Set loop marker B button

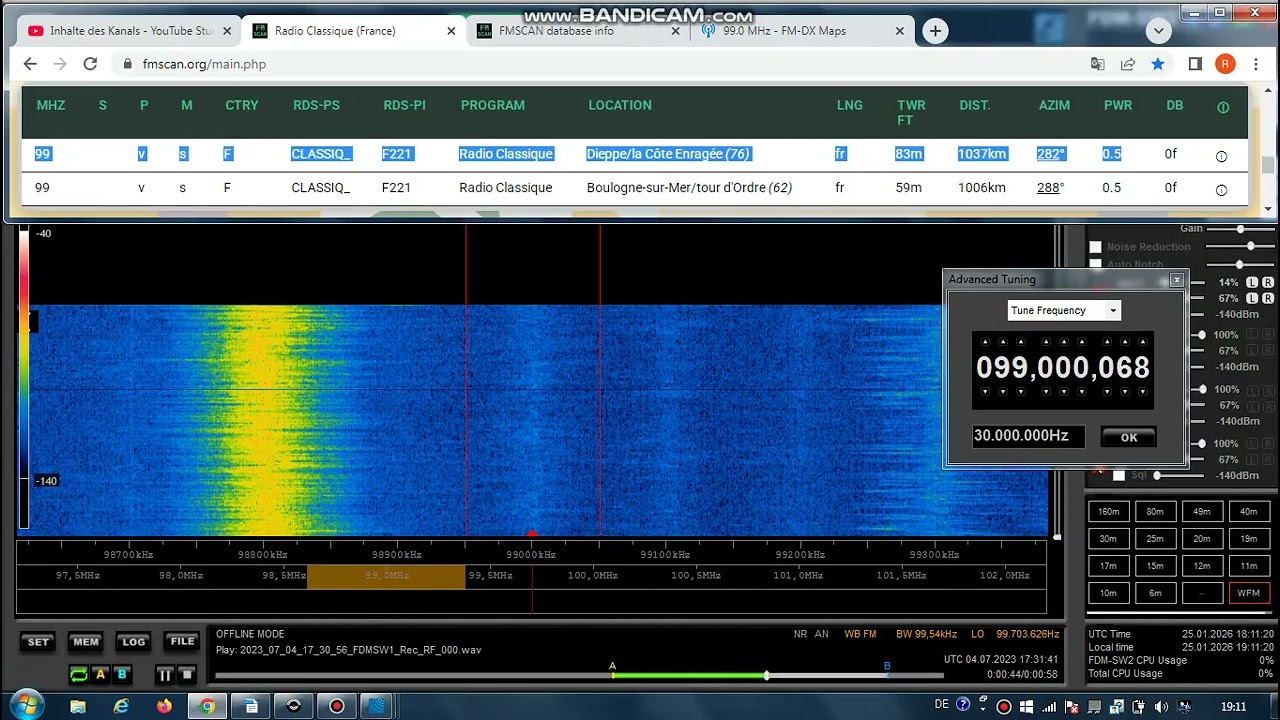[122, 675]
